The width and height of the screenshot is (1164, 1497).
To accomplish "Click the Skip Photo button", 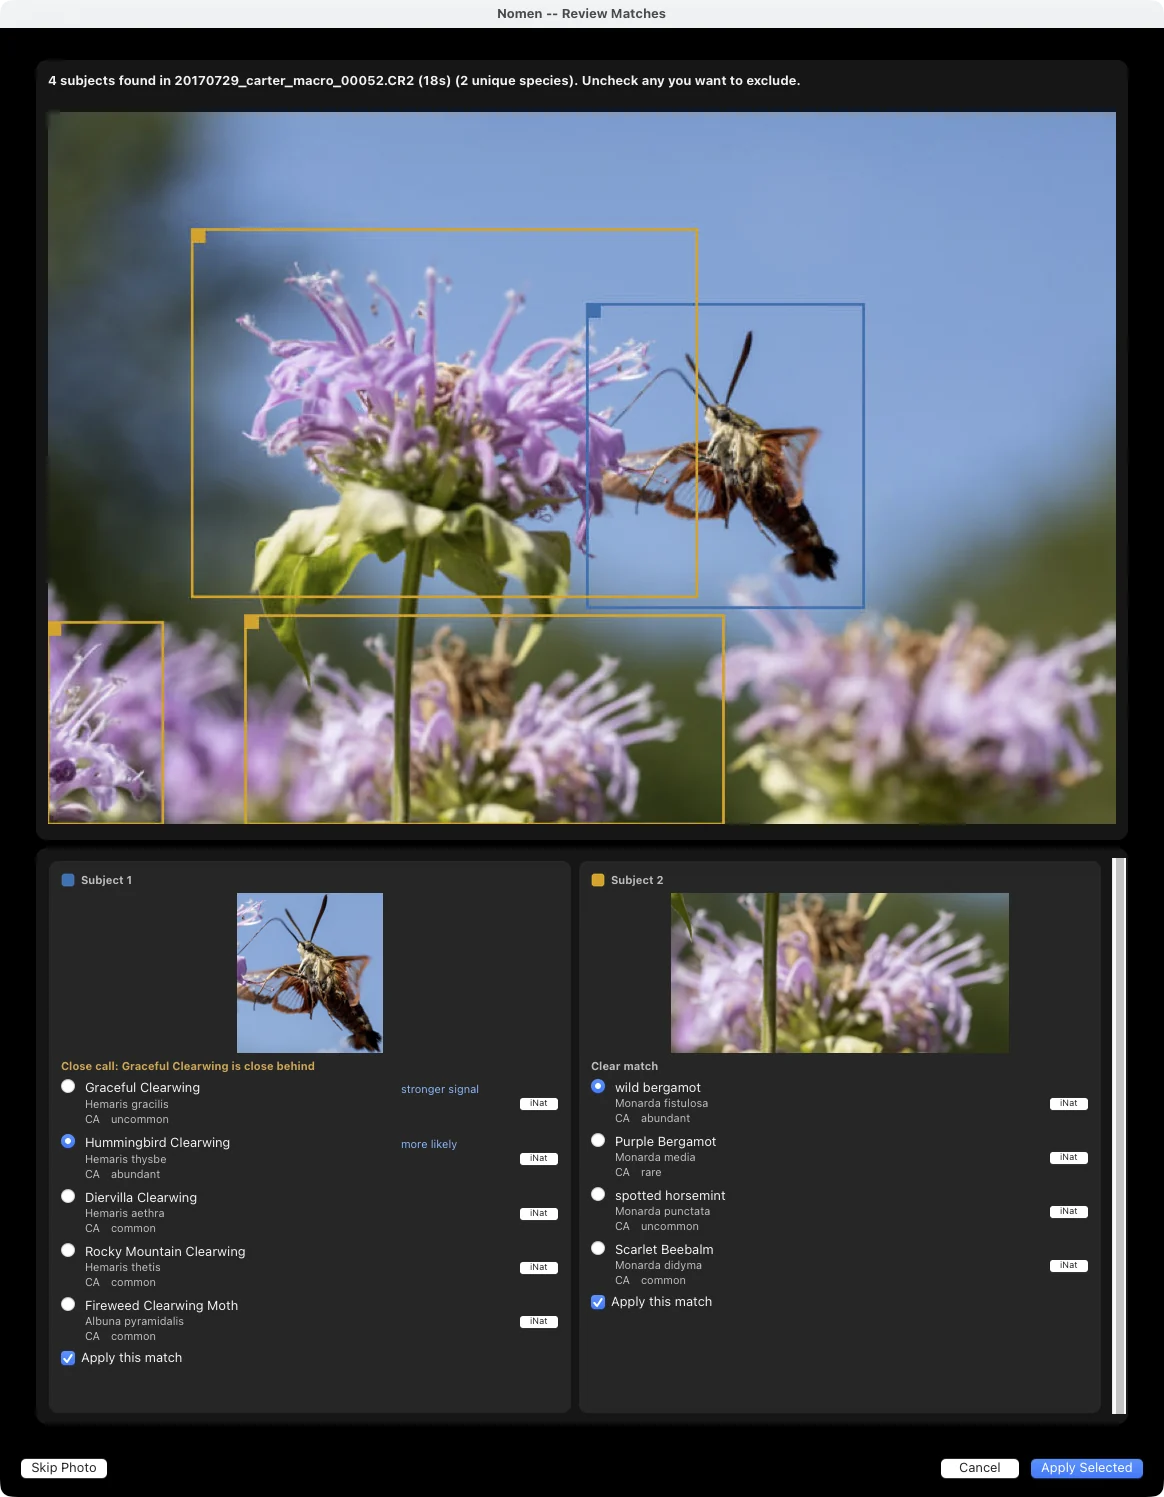I will tap(64, 1468).
